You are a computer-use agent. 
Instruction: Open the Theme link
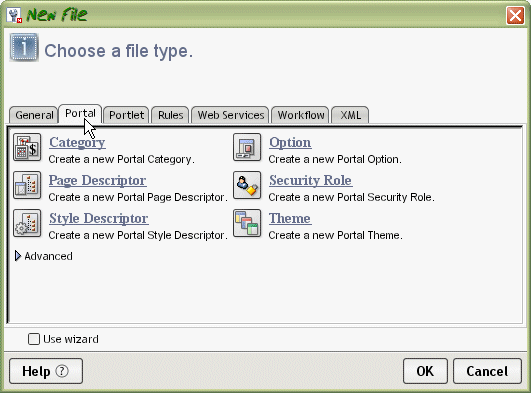tap(290, 219)
